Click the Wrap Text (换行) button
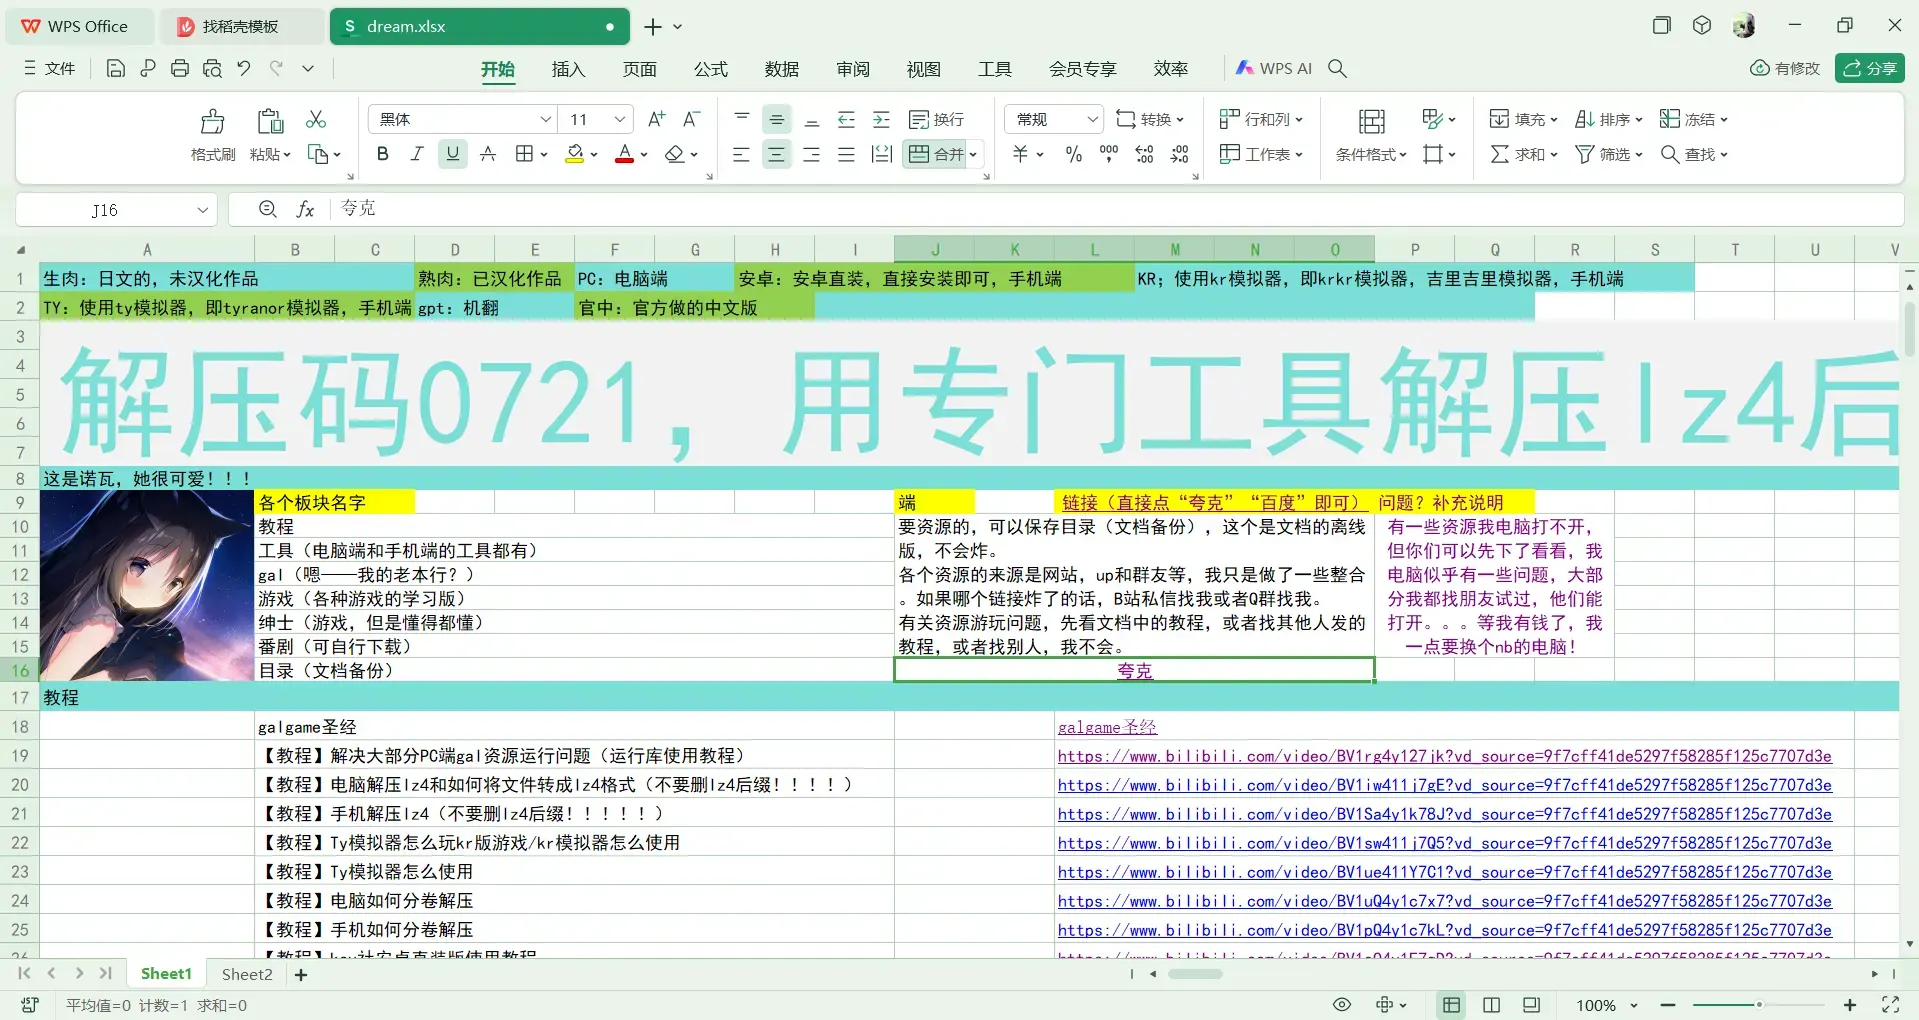This screenshot has width=1919, height=1020. [x=937, y=119]
